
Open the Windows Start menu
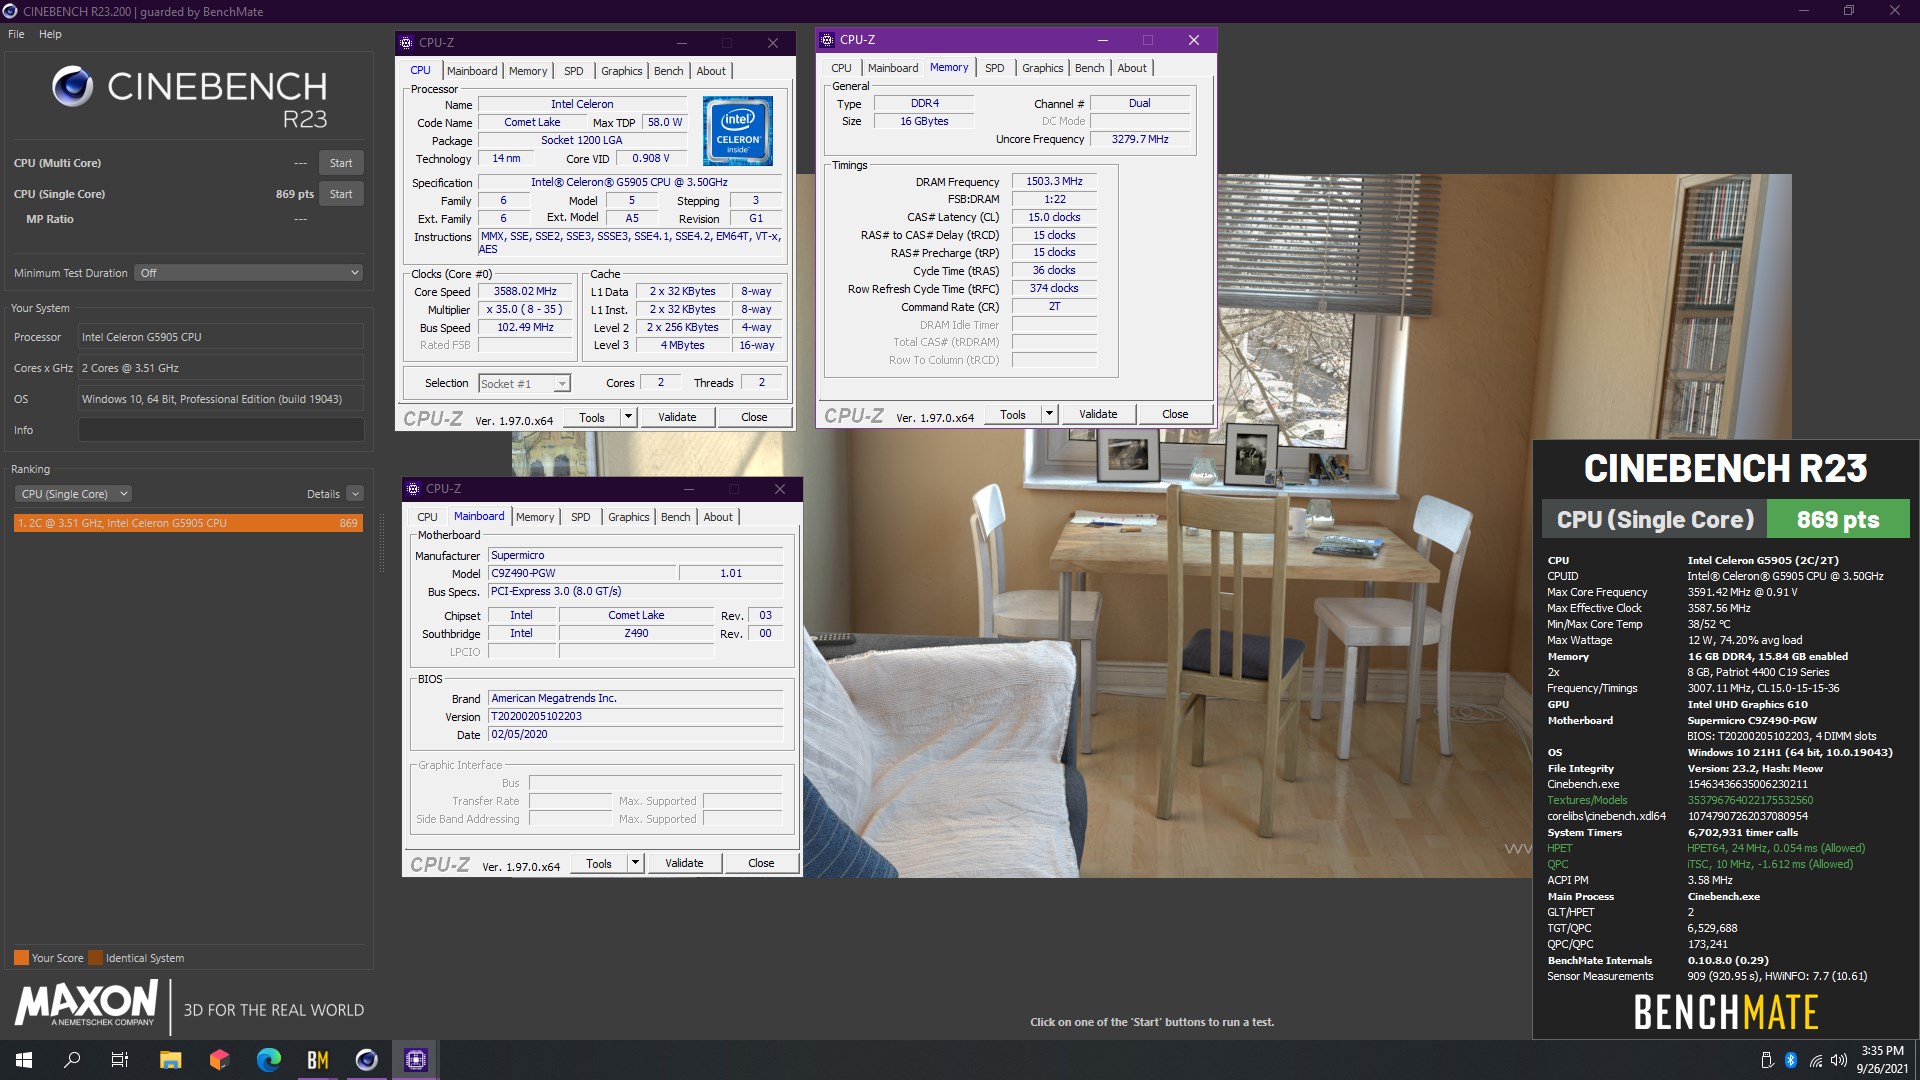(24, 1060)
